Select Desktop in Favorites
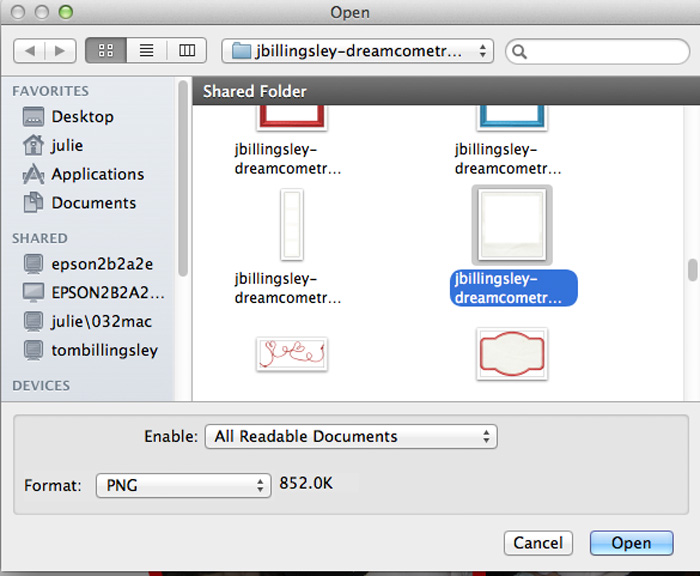This screenshot has width=700, height=576. (83, 117)
